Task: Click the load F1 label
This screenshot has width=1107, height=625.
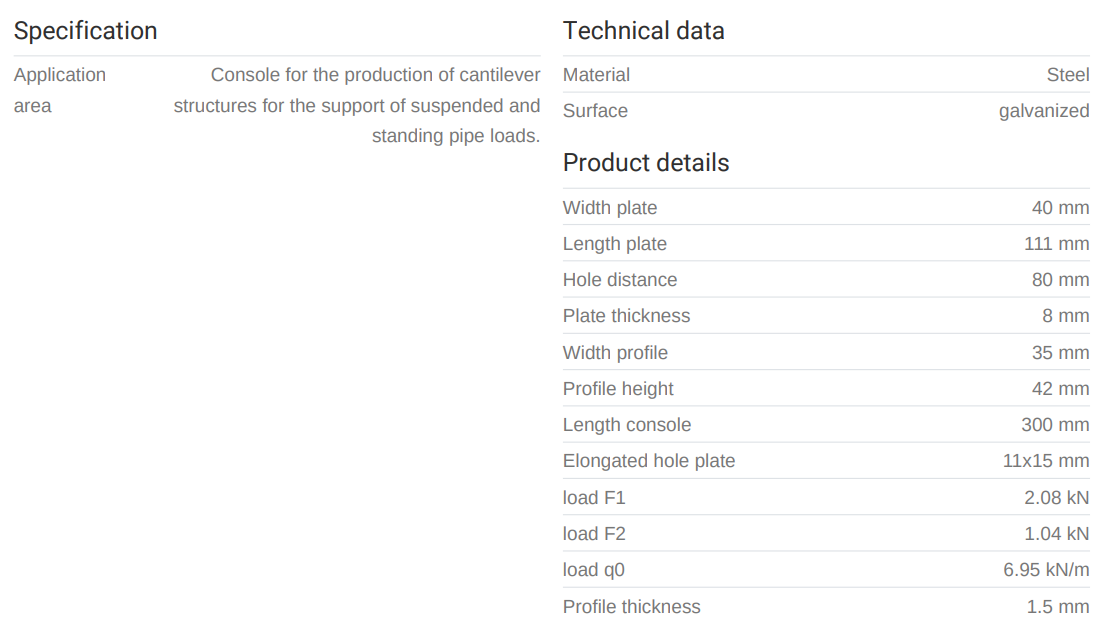Action: tap(594, 498)
